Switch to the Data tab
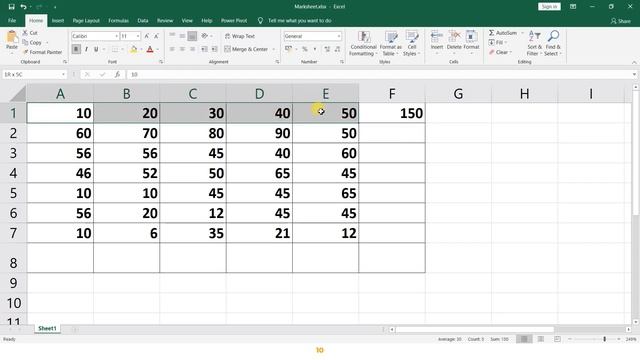This screenshot has width=640, height=360. tap(143, 20)
